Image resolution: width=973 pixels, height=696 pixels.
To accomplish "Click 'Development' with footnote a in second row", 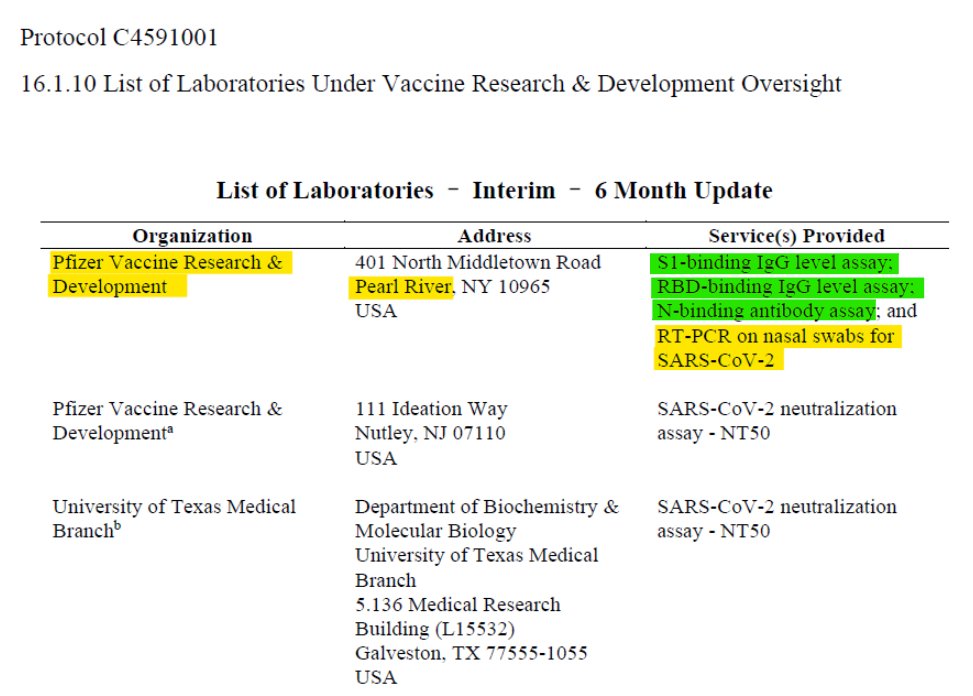I will [112, 433].
